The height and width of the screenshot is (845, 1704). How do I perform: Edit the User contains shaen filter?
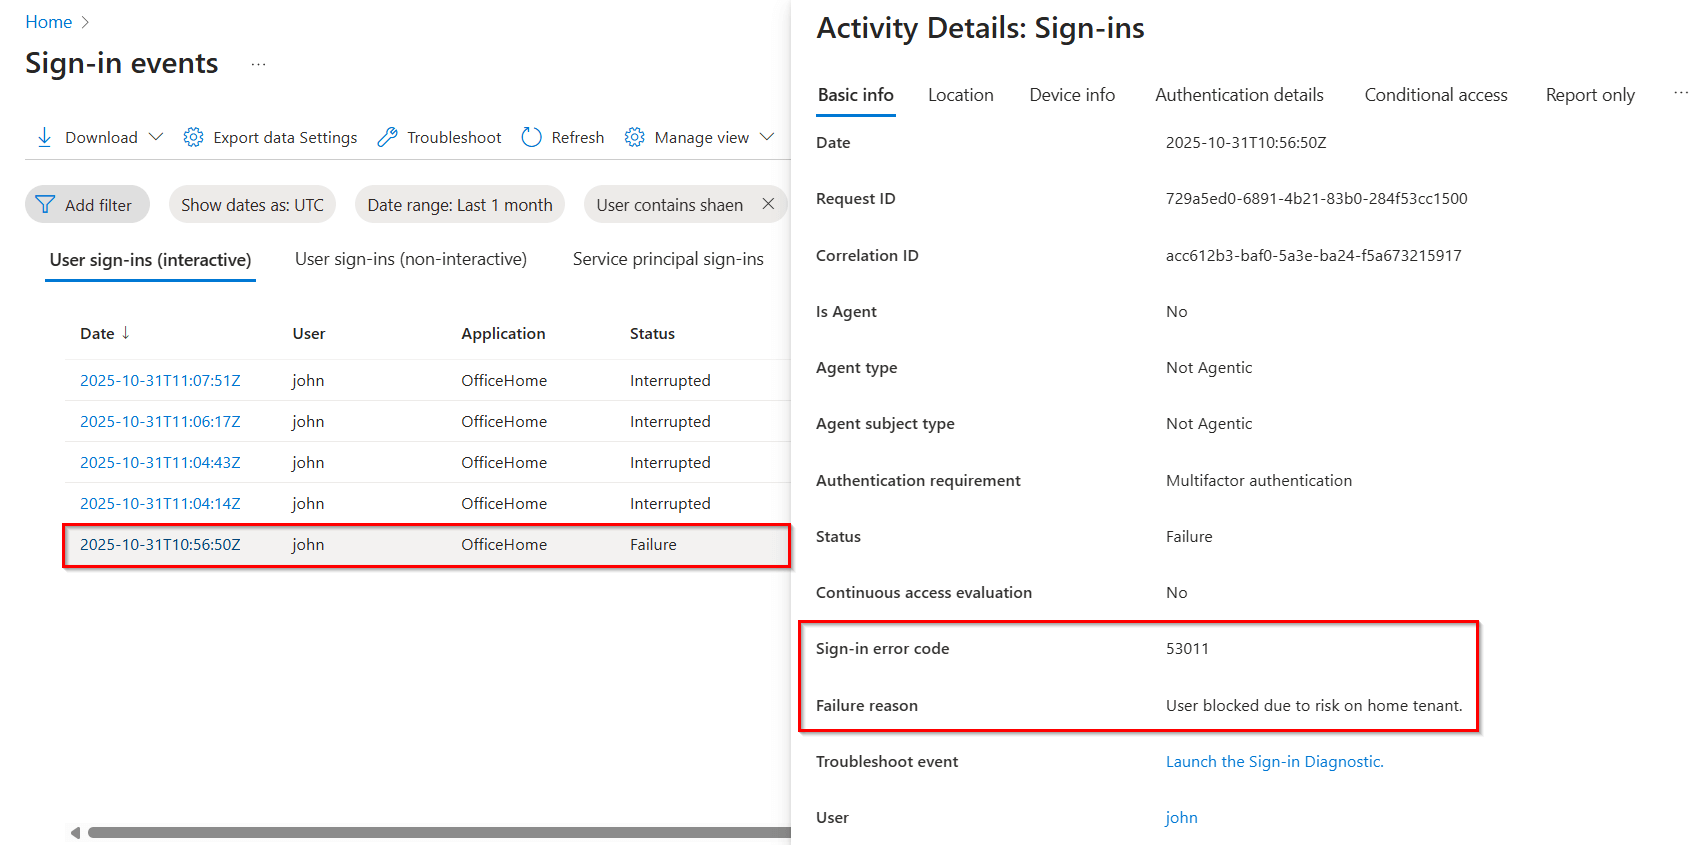tap(670, 204)
